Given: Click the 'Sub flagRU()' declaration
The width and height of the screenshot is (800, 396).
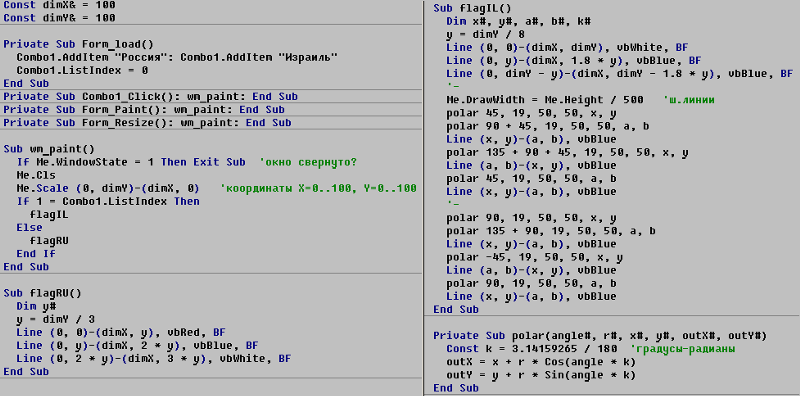Looking at the screenshot, I should pyautogui.click(x=42, y=293).
